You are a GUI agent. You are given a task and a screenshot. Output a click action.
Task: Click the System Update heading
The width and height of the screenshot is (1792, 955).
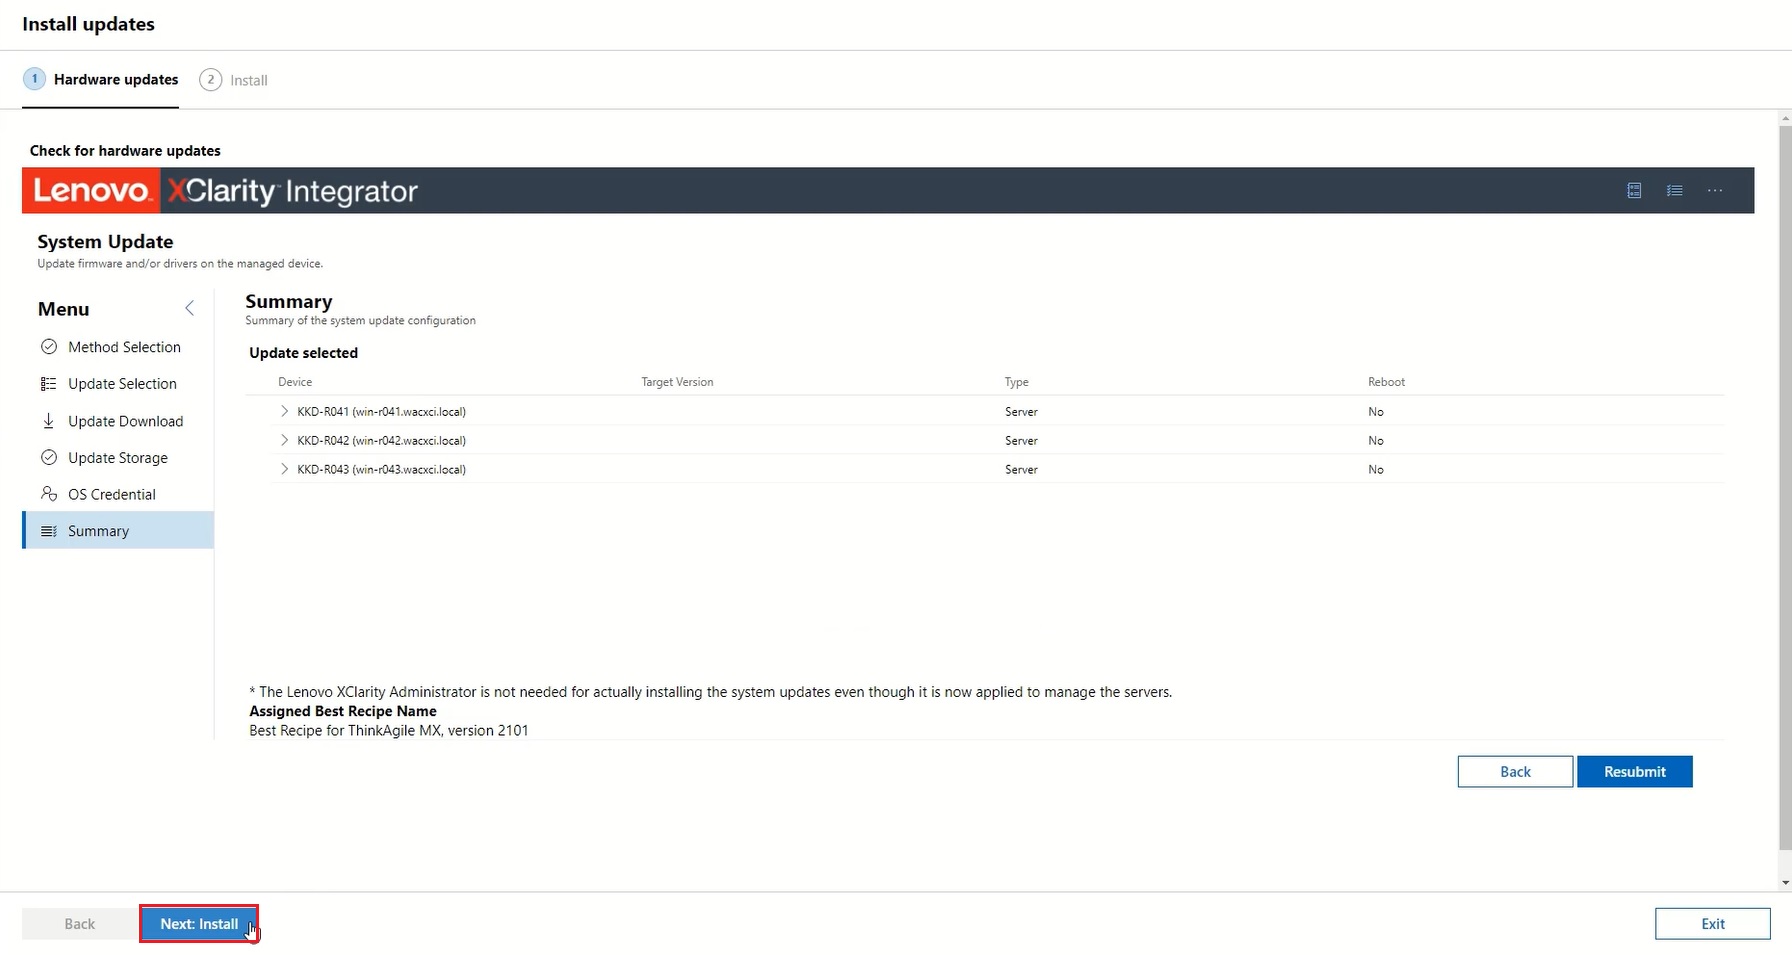click(105, 242)
